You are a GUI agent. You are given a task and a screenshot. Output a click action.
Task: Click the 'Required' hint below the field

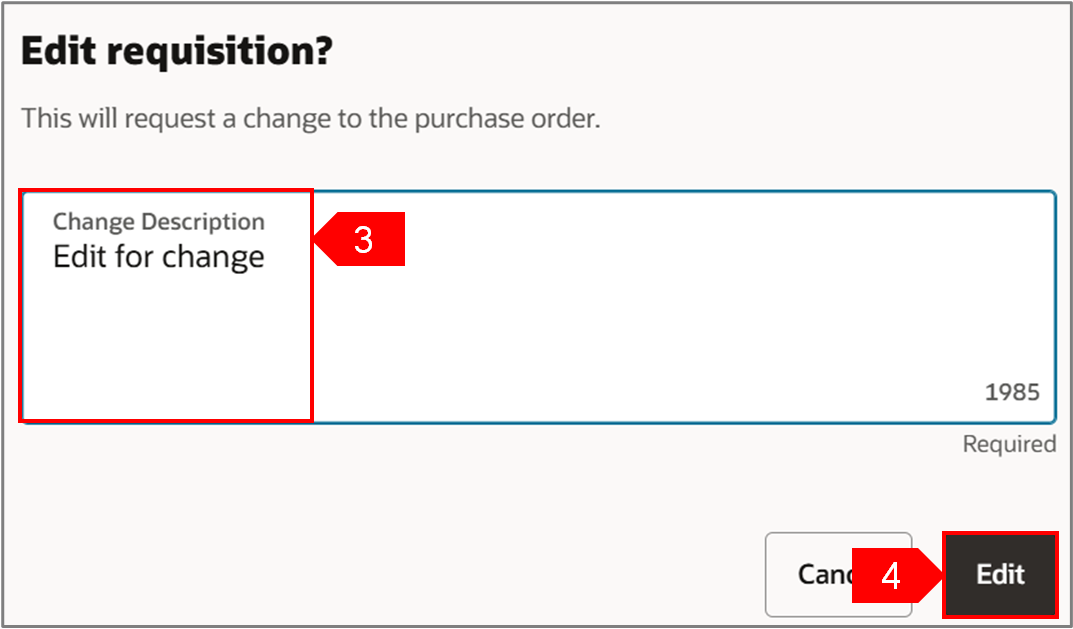(1008, 444)
